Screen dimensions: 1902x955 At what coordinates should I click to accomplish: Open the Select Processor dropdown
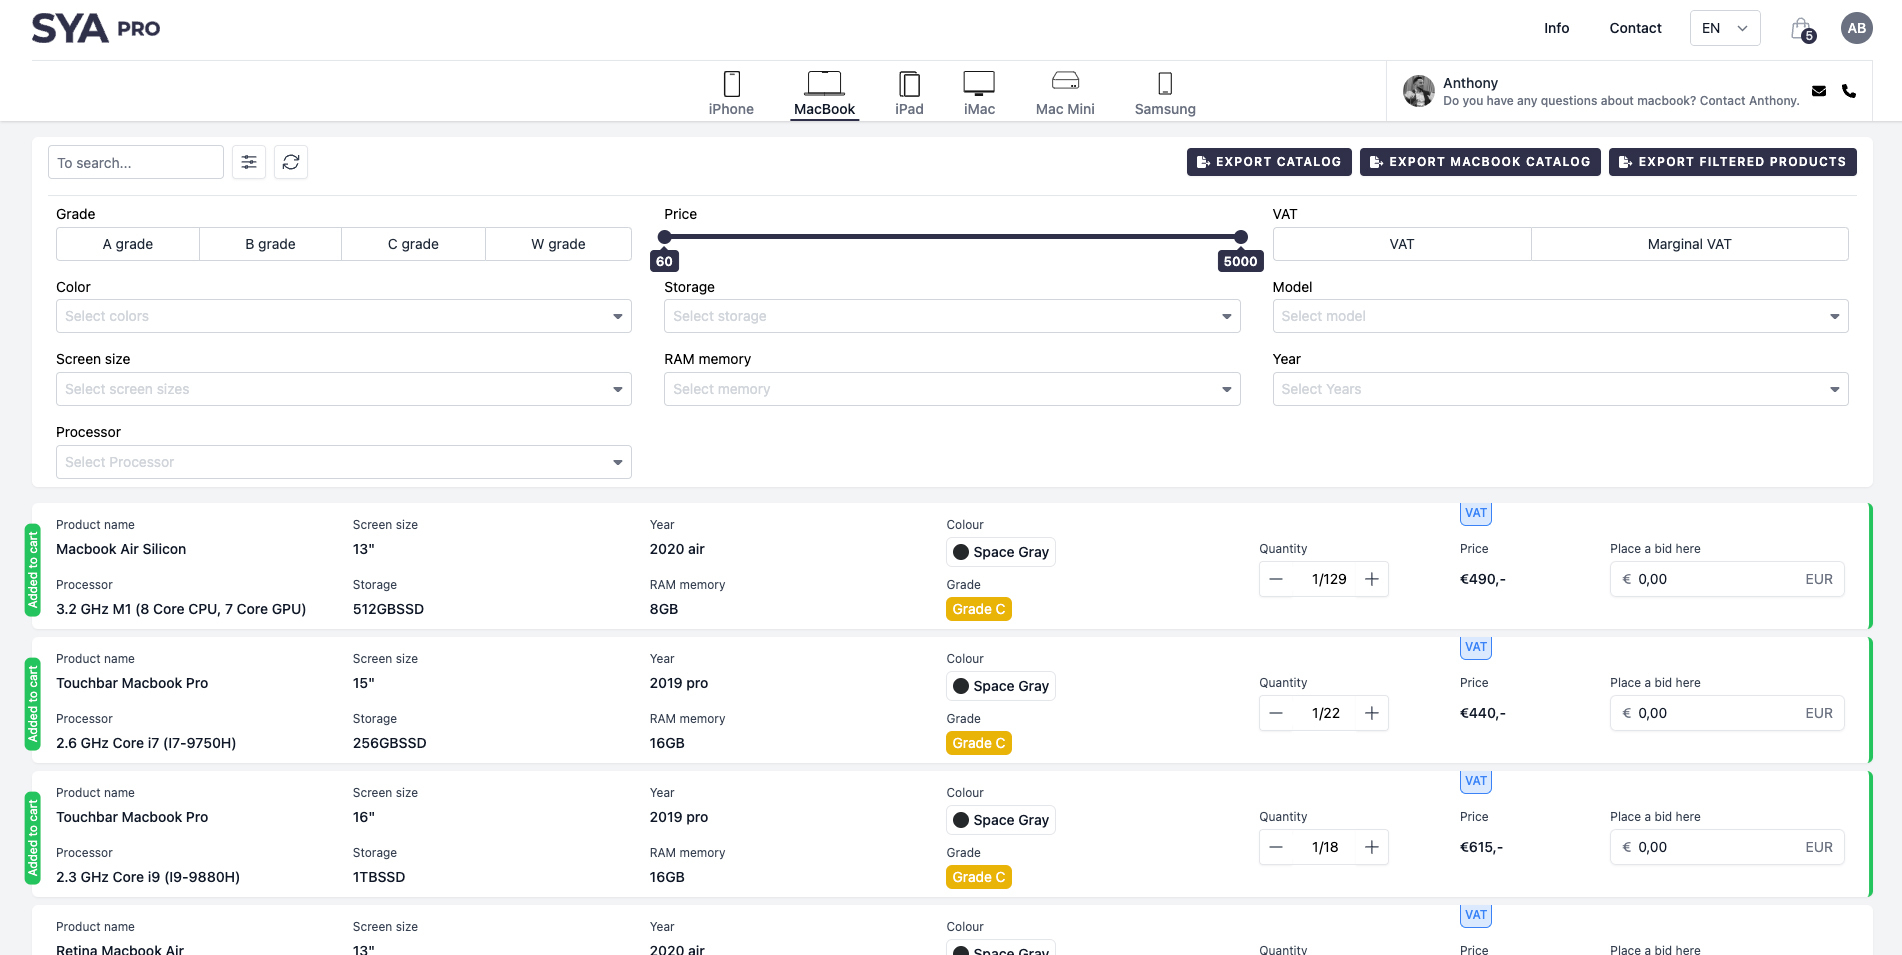pos(344,462)
